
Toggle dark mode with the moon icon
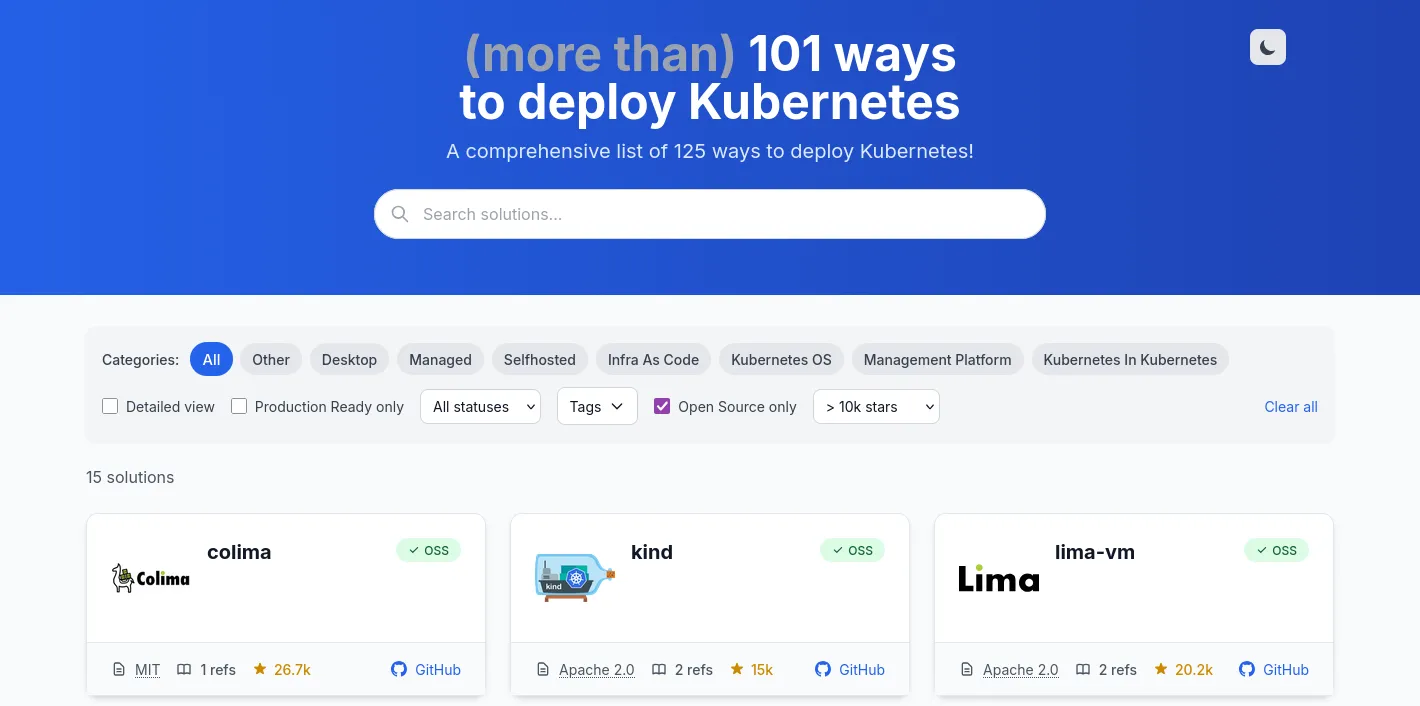click(x=1267, y=47)
